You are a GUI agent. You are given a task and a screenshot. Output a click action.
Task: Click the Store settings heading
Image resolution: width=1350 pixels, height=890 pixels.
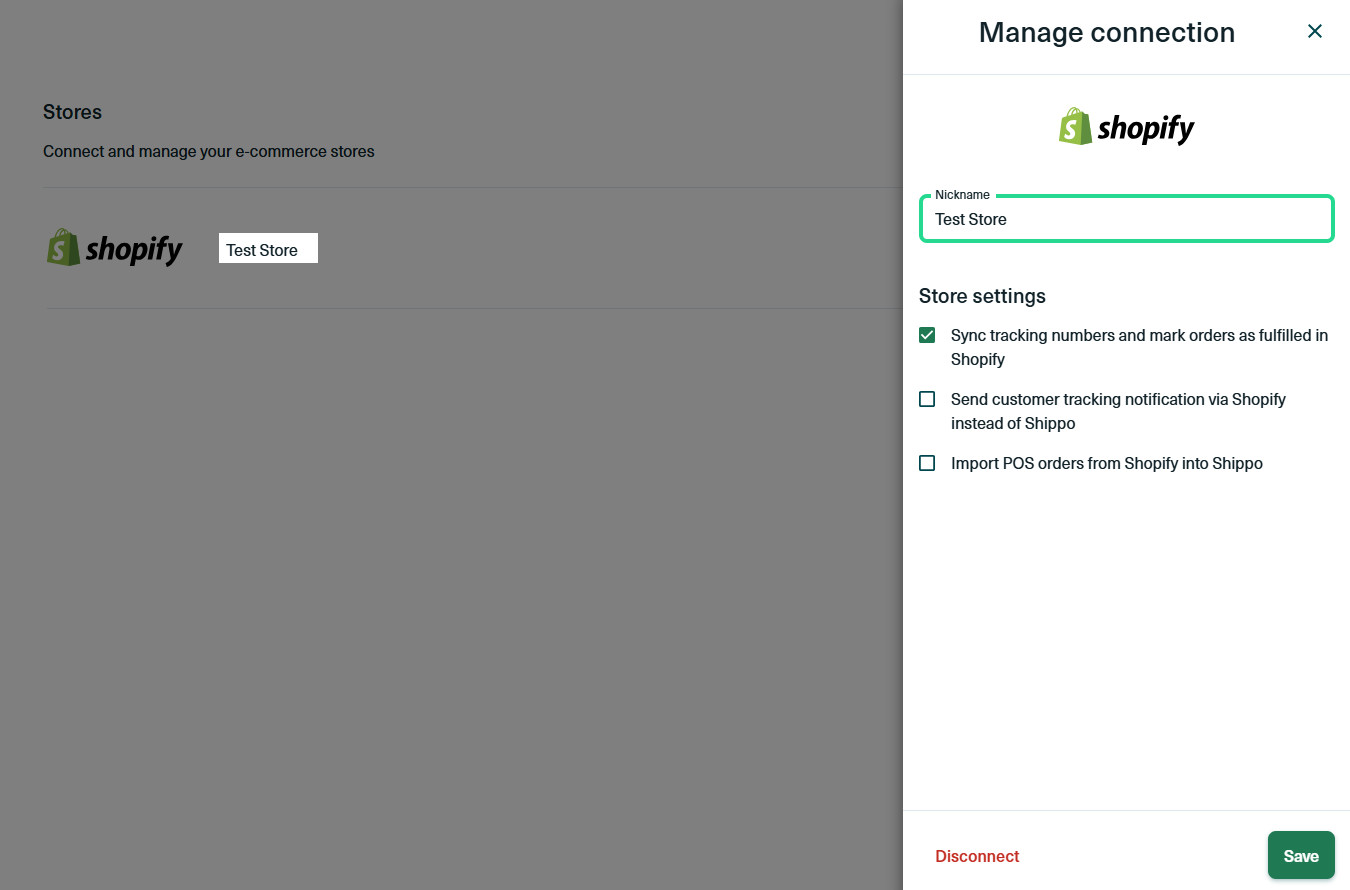coord(982,296)
